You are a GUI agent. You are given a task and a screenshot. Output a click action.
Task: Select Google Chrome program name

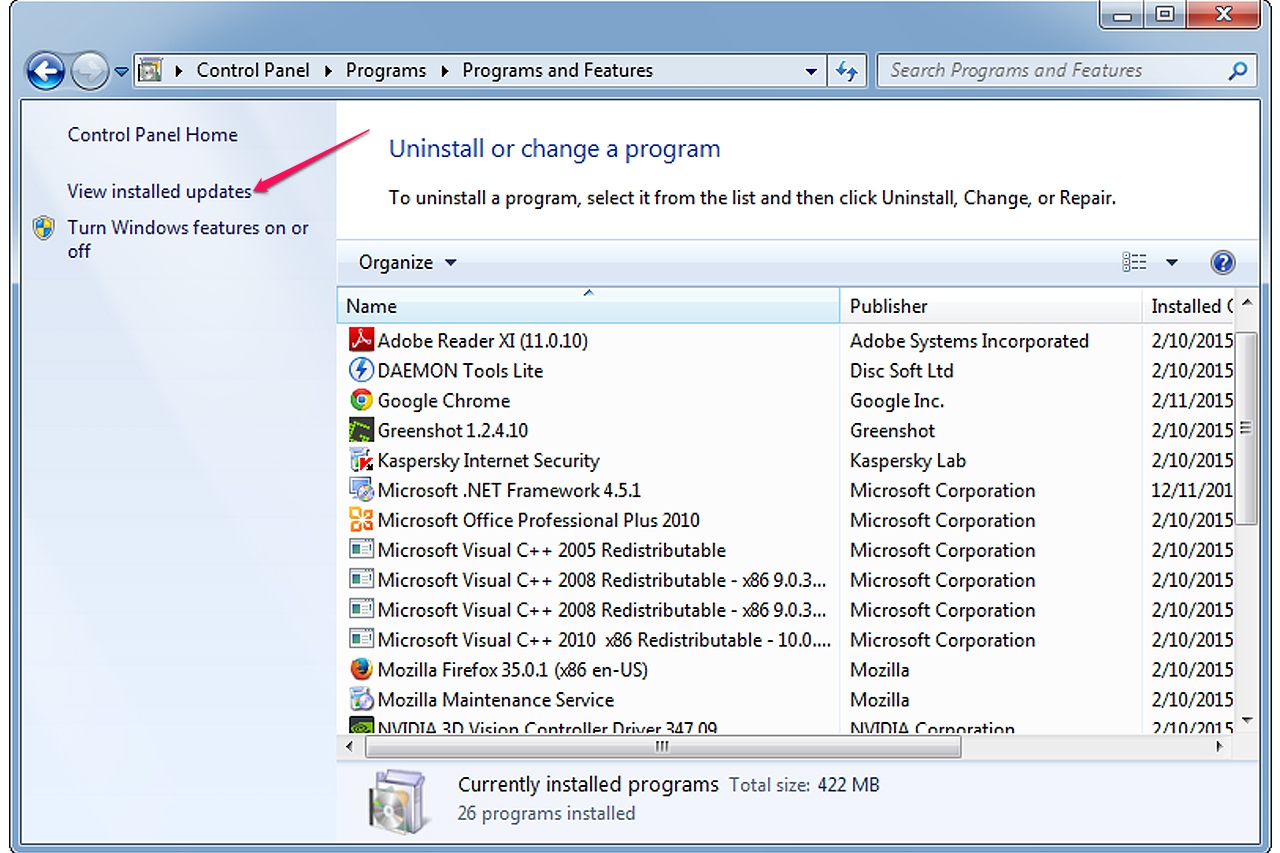(444, 400)
